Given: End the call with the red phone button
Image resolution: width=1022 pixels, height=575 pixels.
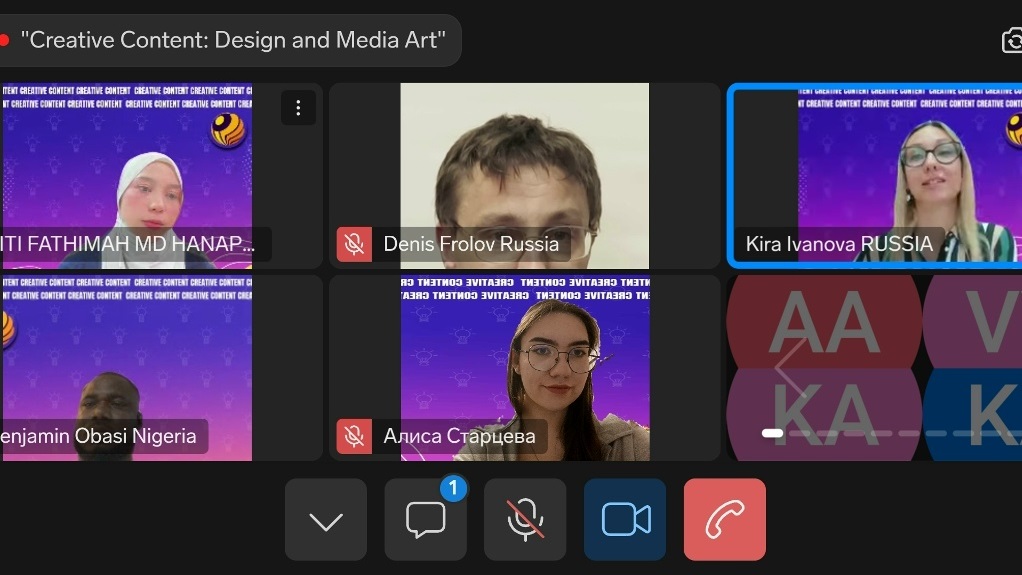Looking at the screenshot, I should [724, 520].
